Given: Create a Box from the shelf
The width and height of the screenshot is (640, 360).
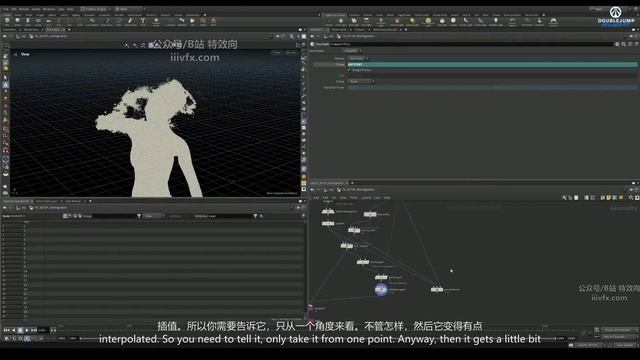Looking at the screenshot, I should tap(7, 21).
